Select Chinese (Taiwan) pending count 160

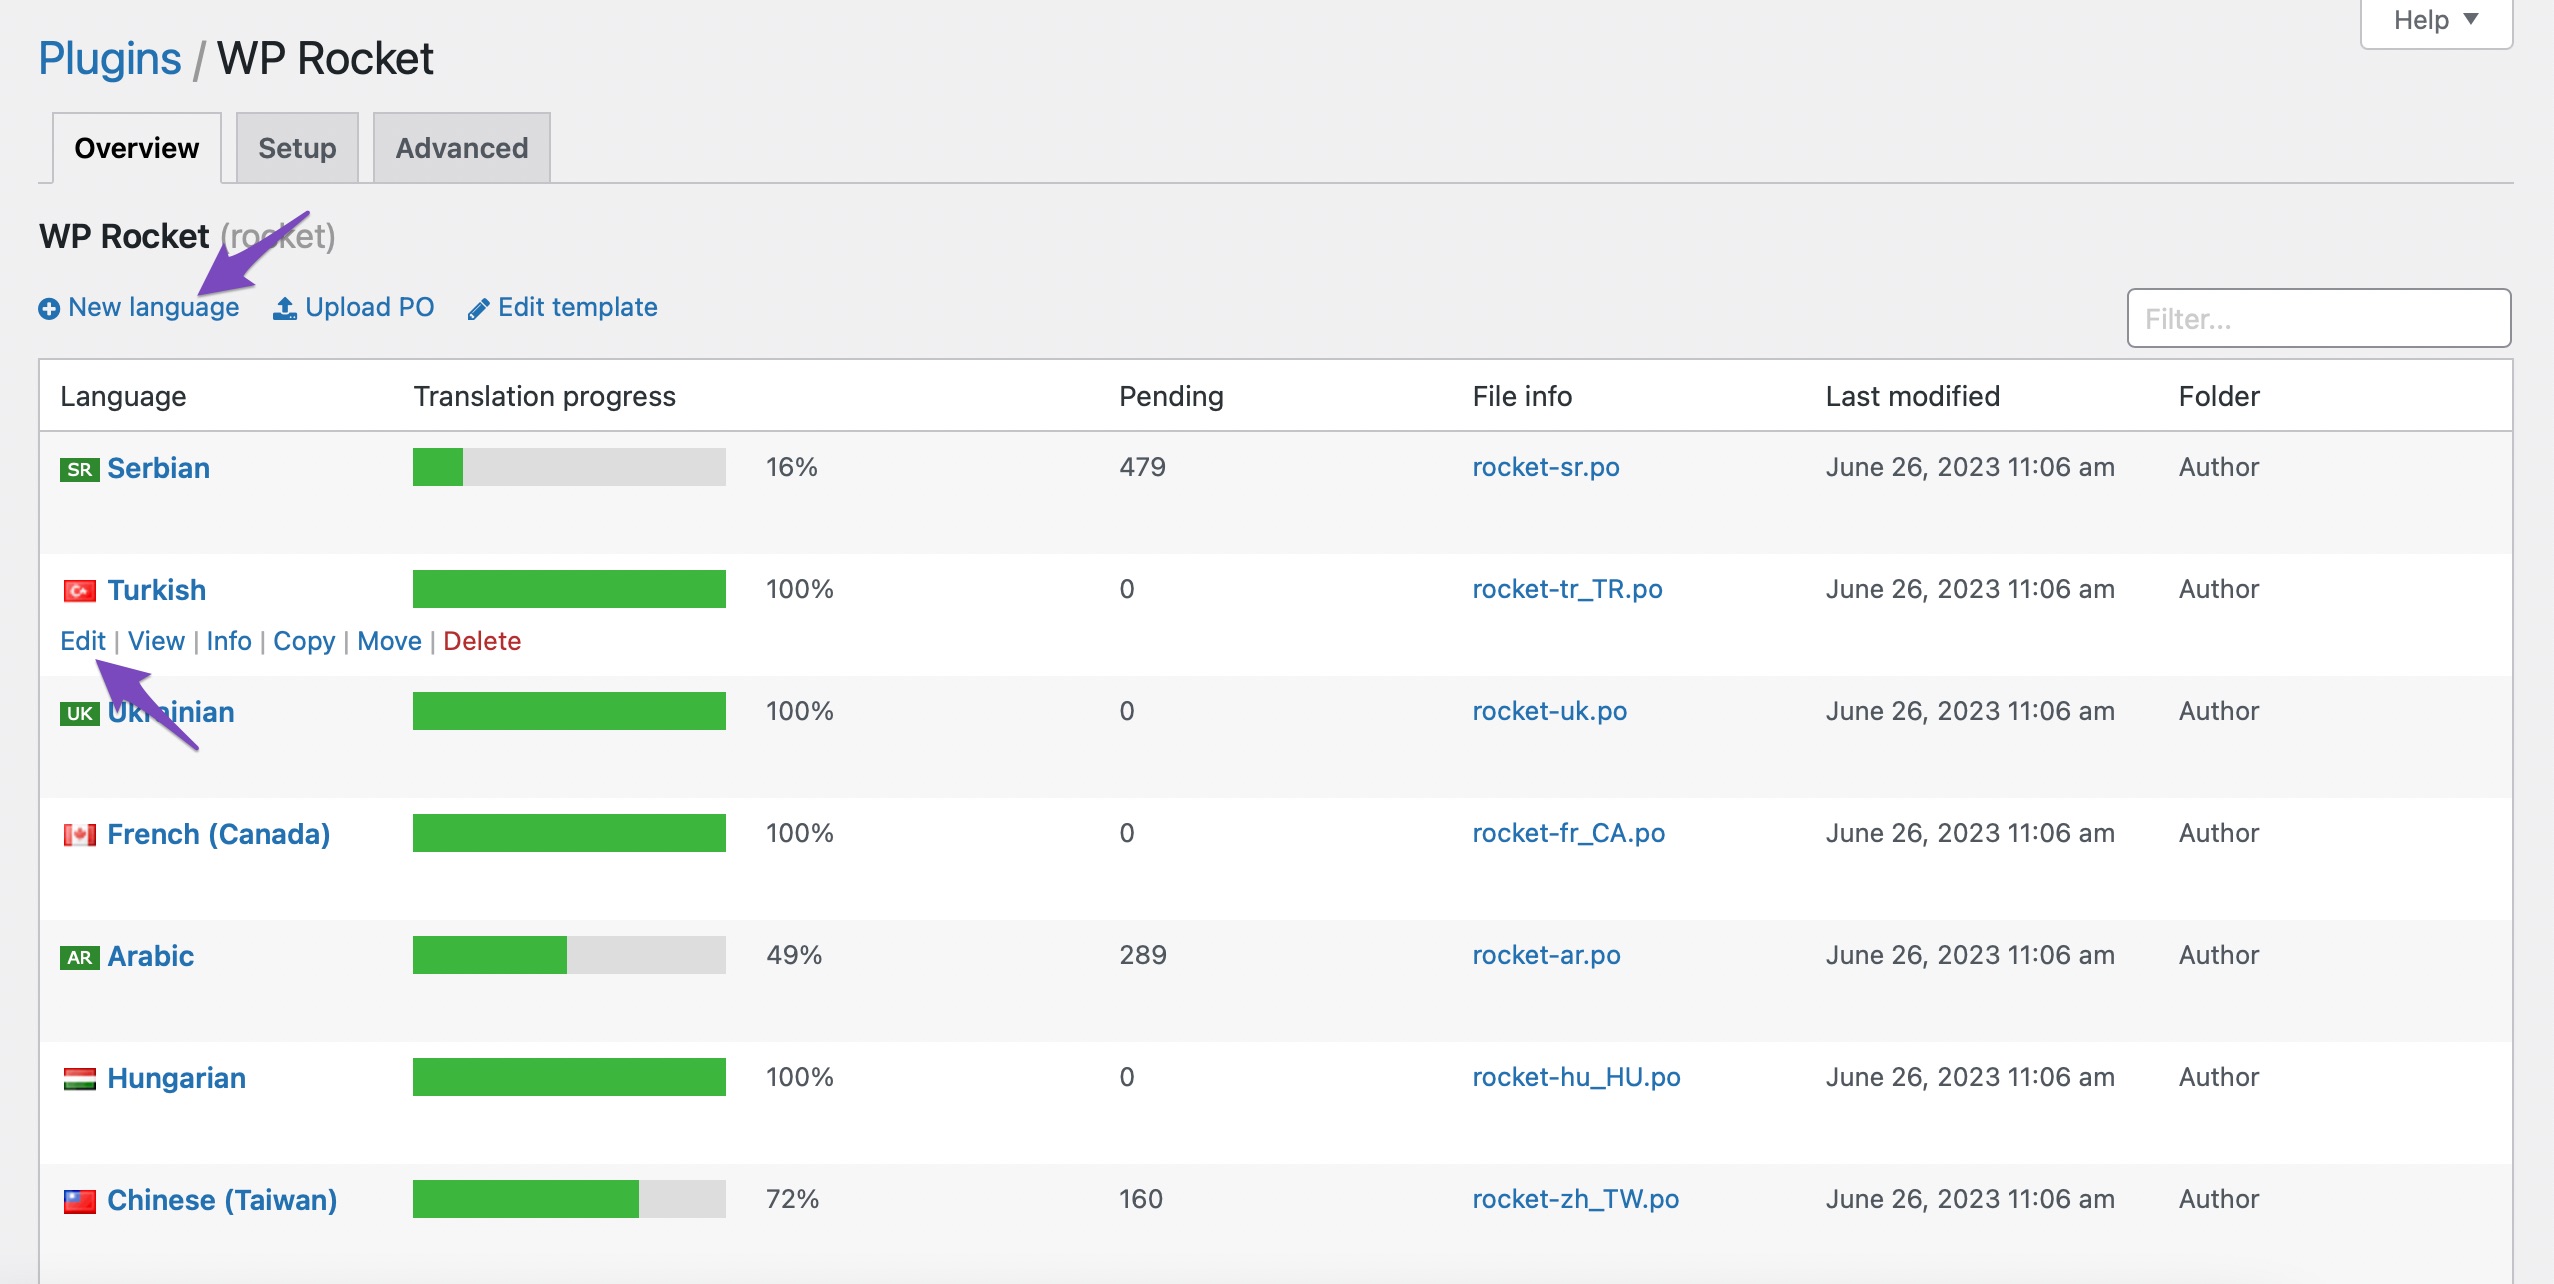1141,1199
